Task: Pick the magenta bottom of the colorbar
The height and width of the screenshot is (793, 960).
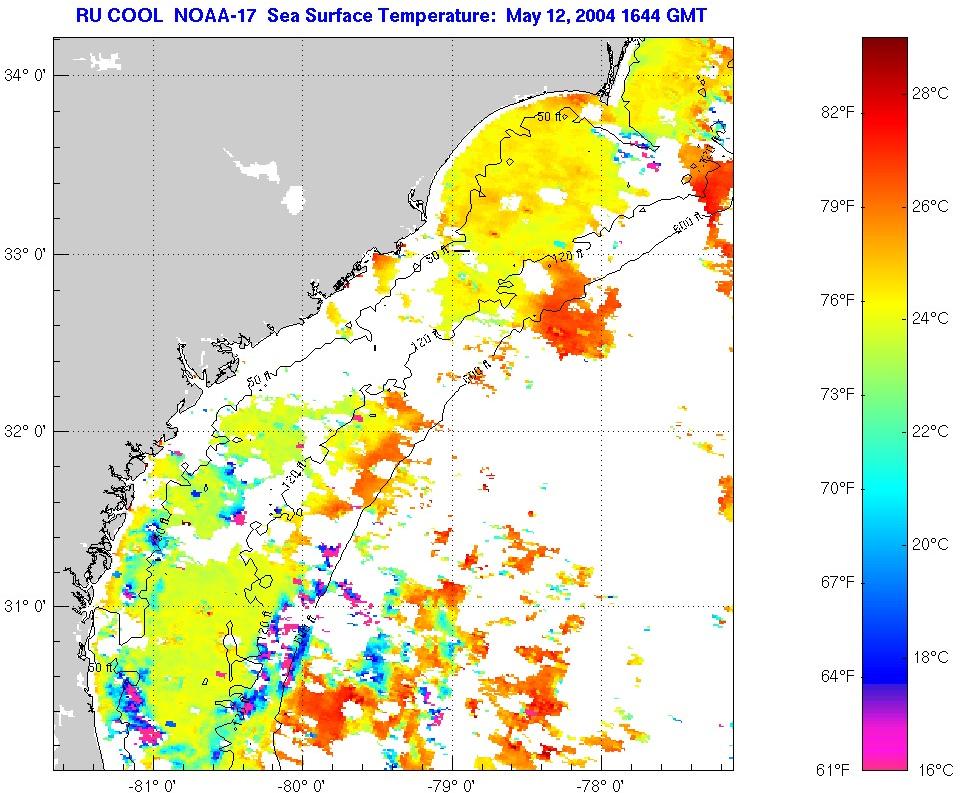Action: click(x=885, y=750)
